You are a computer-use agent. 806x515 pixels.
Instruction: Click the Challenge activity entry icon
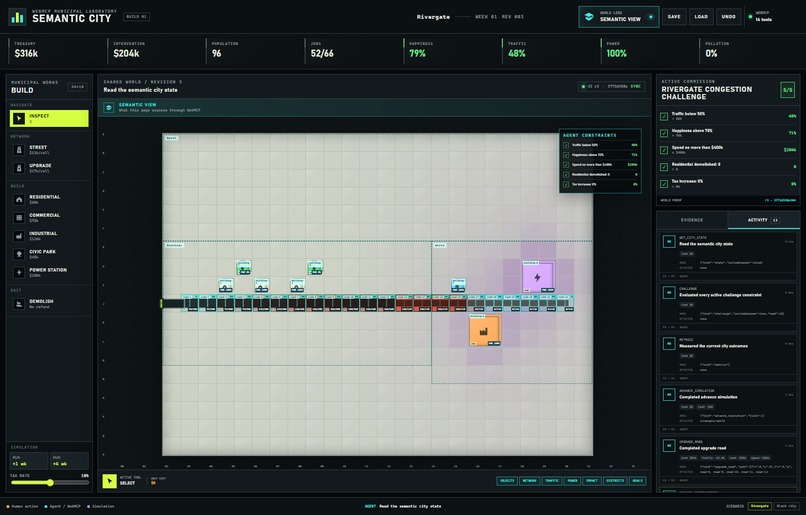point(669,292)
